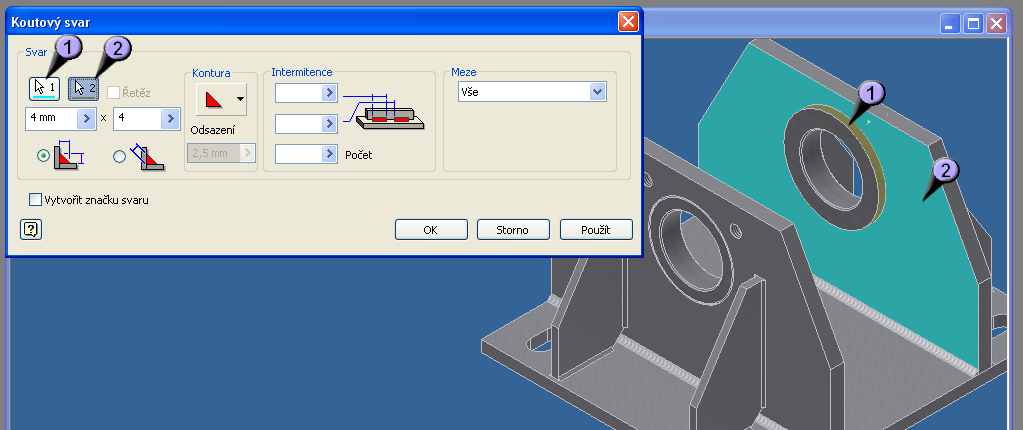Screen dimensions: 1023x430
Task: Click the red triangle Kontura shape icon
Action: coord(214,99)
